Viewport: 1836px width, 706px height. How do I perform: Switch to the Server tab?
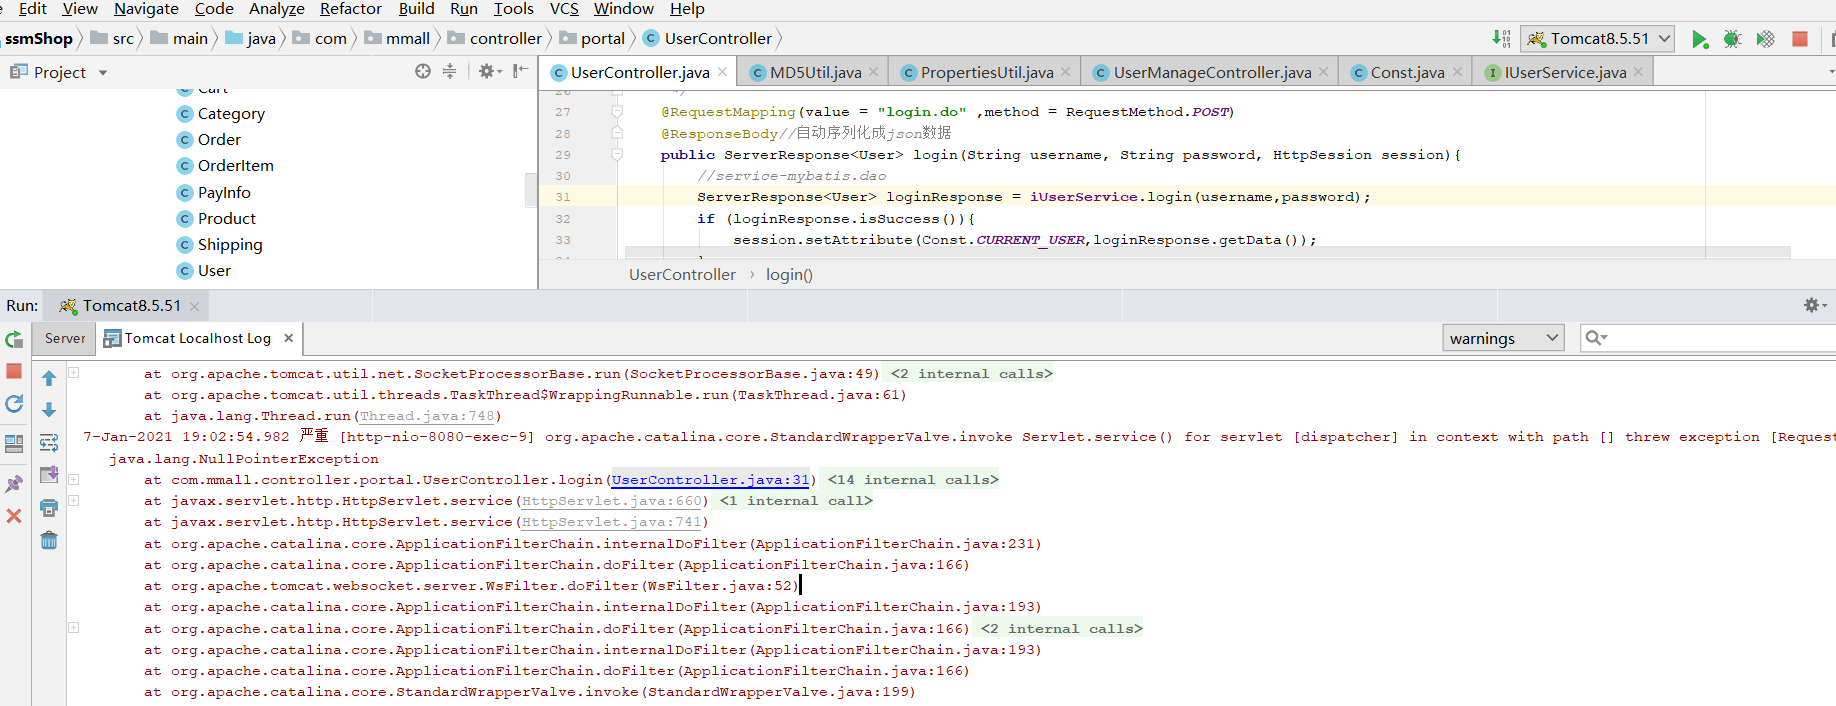[x=65, y=338]
